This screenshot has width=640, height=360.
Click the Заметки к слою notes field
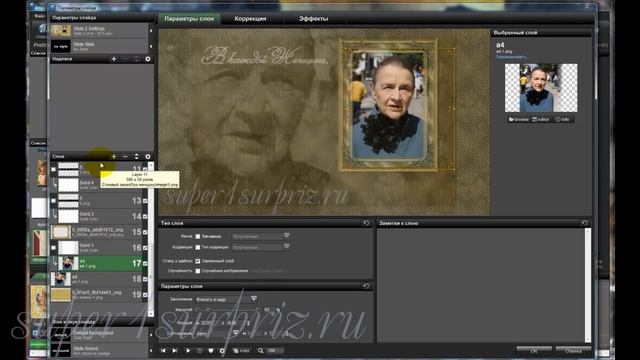click(x=481, y=285)
